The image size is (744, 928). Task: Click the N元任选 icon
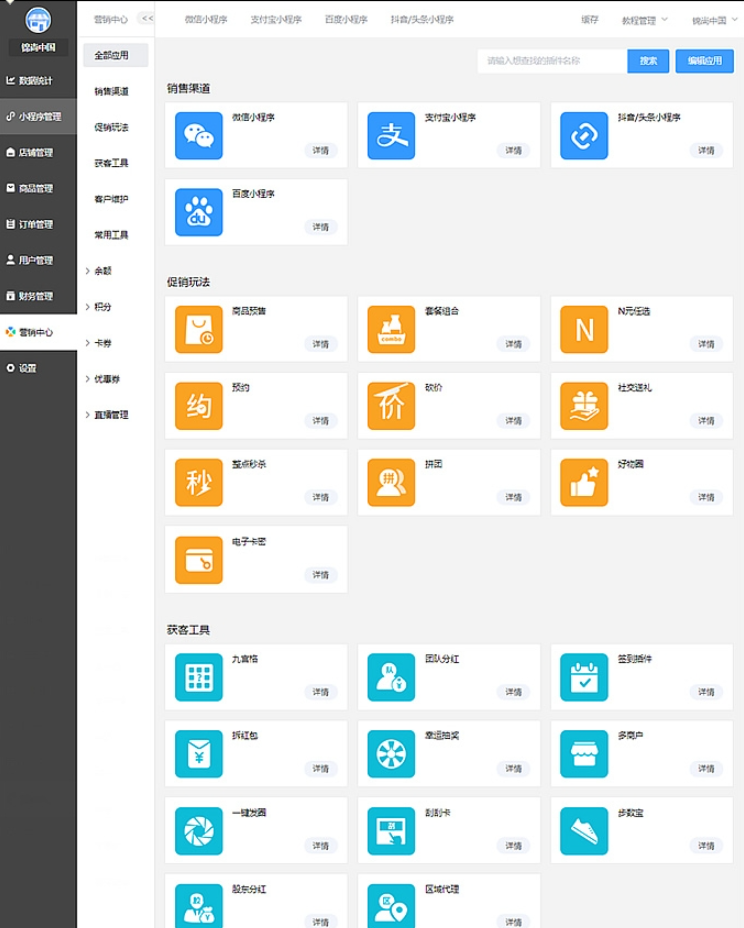(x=584, y=329)
